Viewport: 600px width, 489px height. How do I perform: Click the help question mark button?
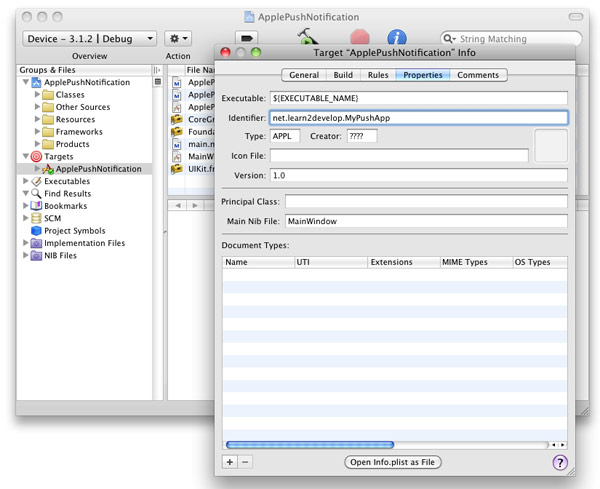pos(559,462)
